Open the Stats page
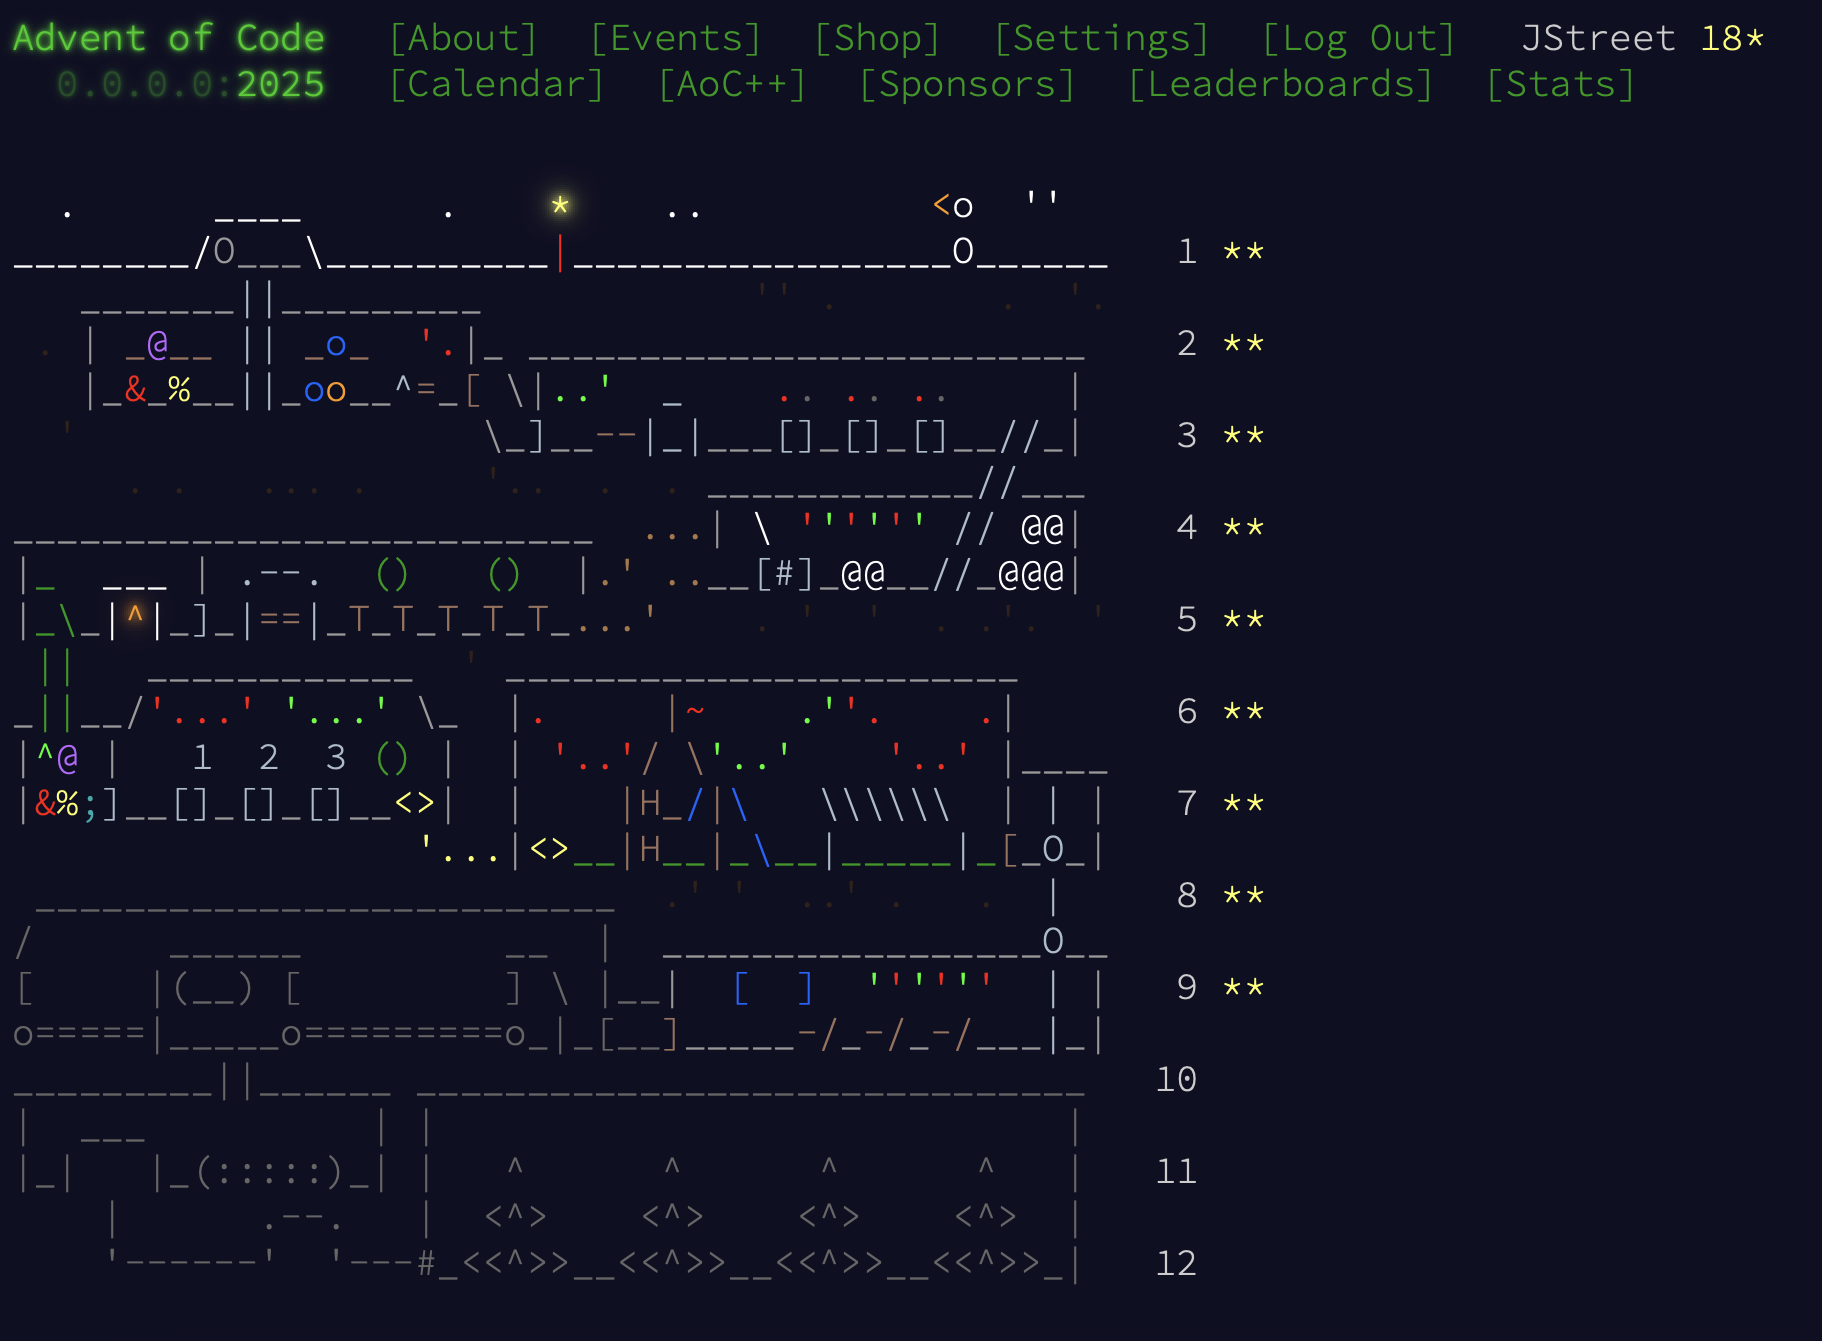 pos(1560,84)
